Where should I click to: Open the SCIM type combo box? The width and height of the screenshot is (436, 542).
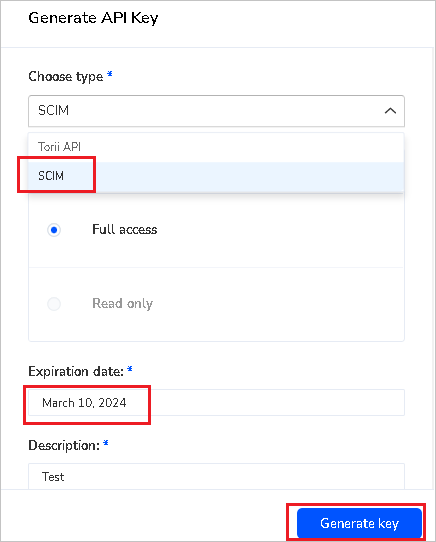216,111
